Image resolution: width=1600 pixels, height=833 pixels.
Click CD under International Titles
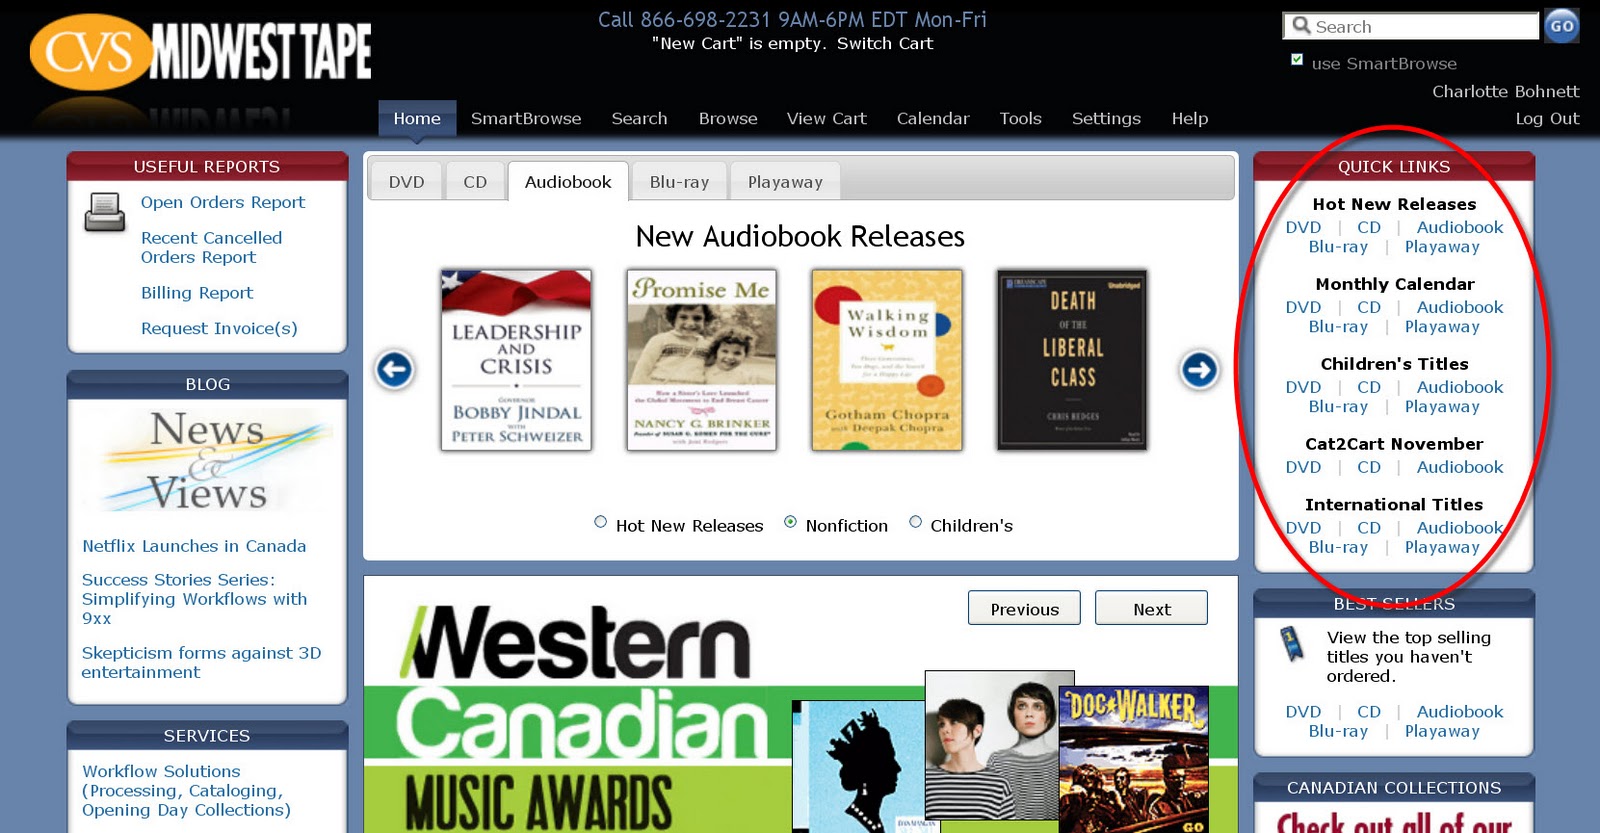point(1369,528)
